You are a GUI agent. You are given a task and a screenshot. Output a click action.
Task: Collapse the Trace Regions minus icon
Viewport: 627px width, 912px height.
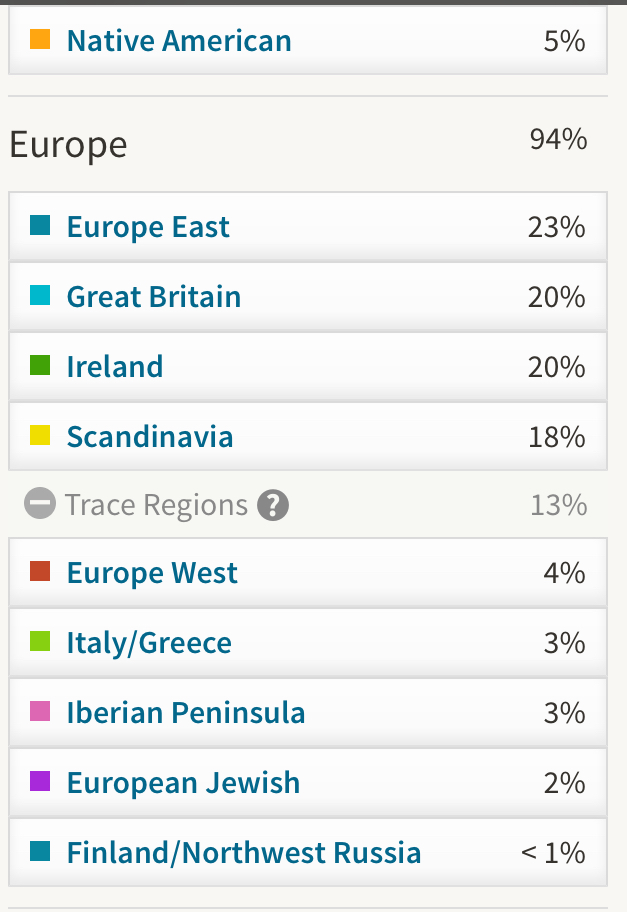(x=40, y=503)
